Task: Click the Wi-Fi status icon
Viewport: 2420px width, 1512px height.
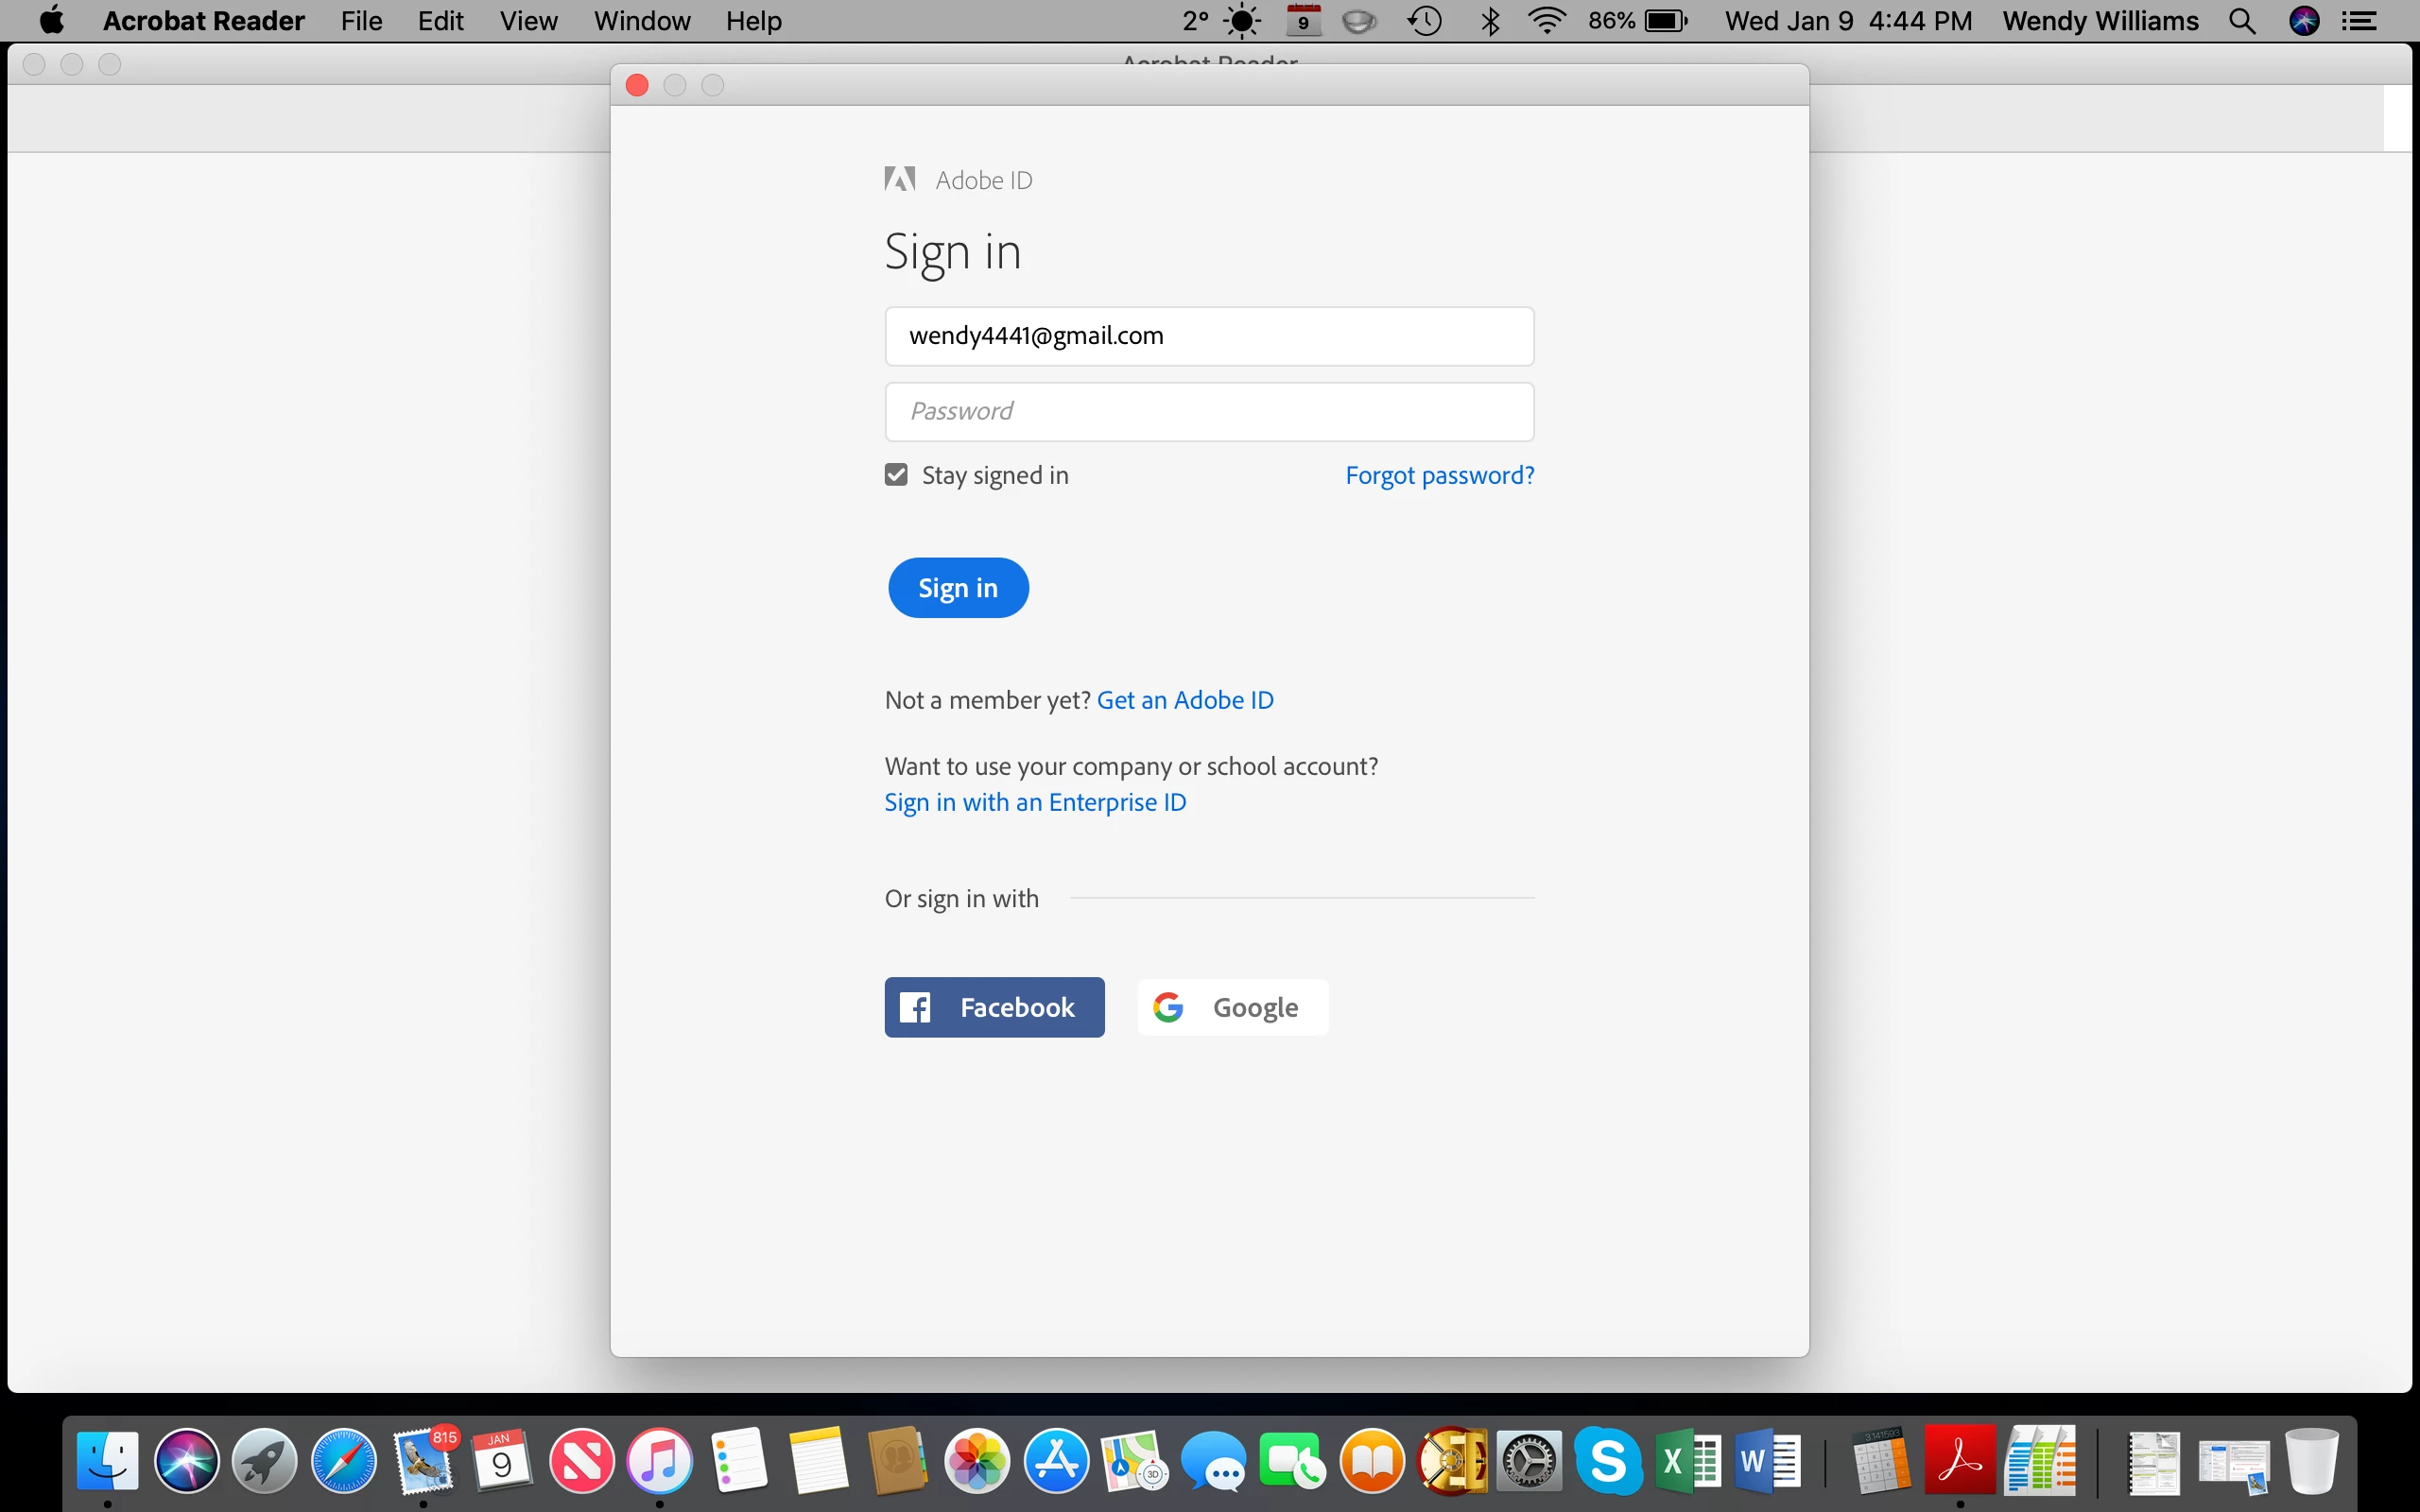Action: coord(1546,21)
